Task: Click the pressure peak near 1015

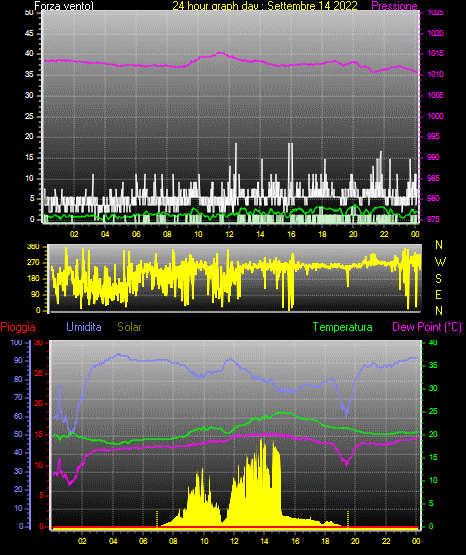Action: [x=220, y=53]
